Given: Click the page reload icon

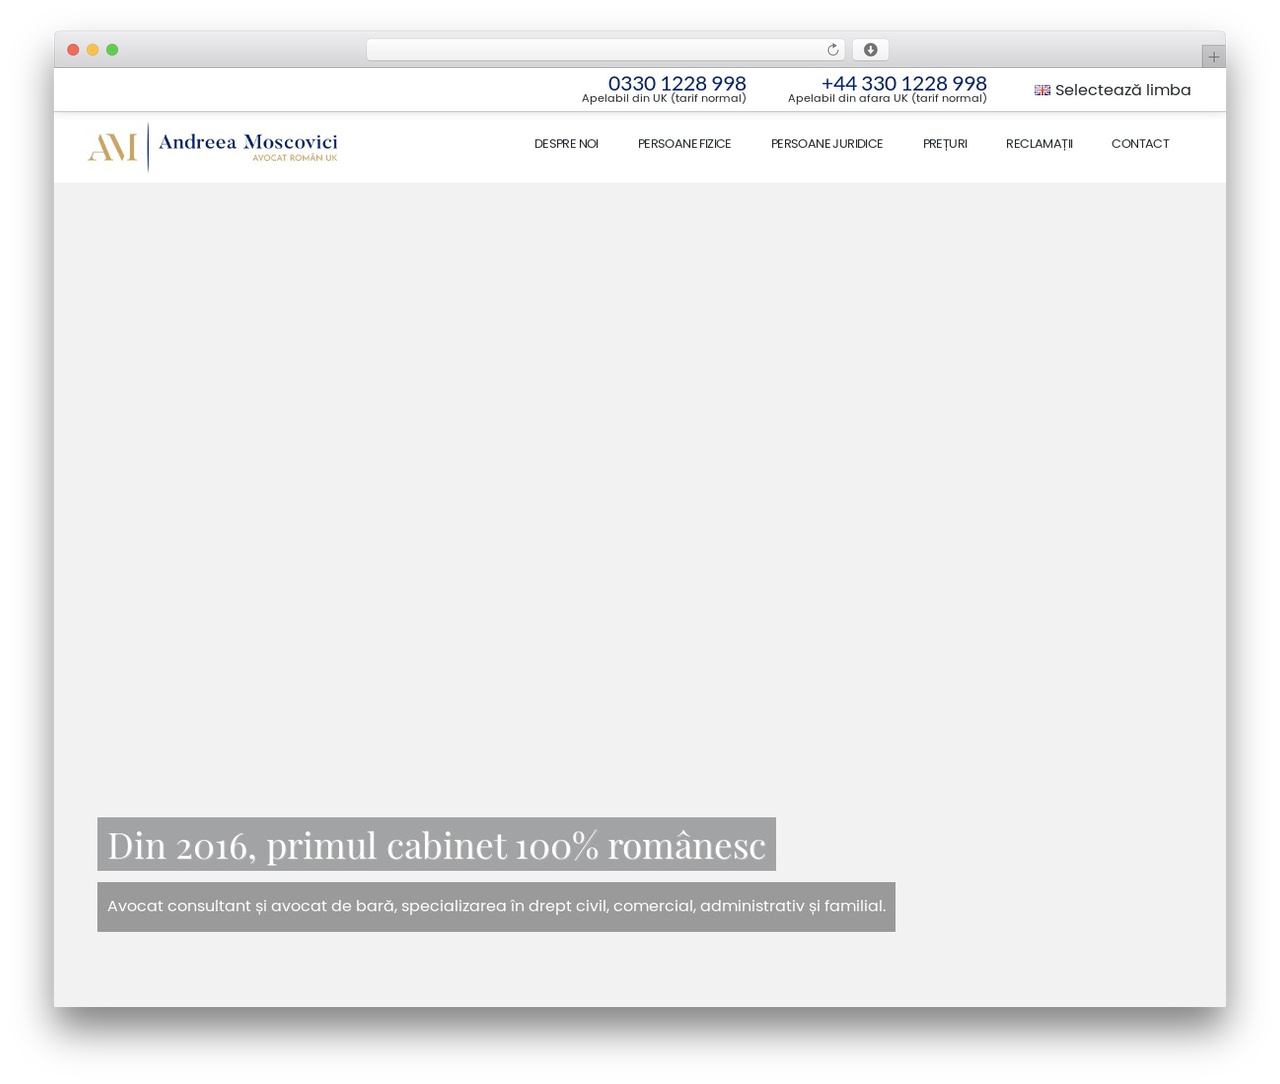Looking at the screenshot, I should tap(833, 50).
